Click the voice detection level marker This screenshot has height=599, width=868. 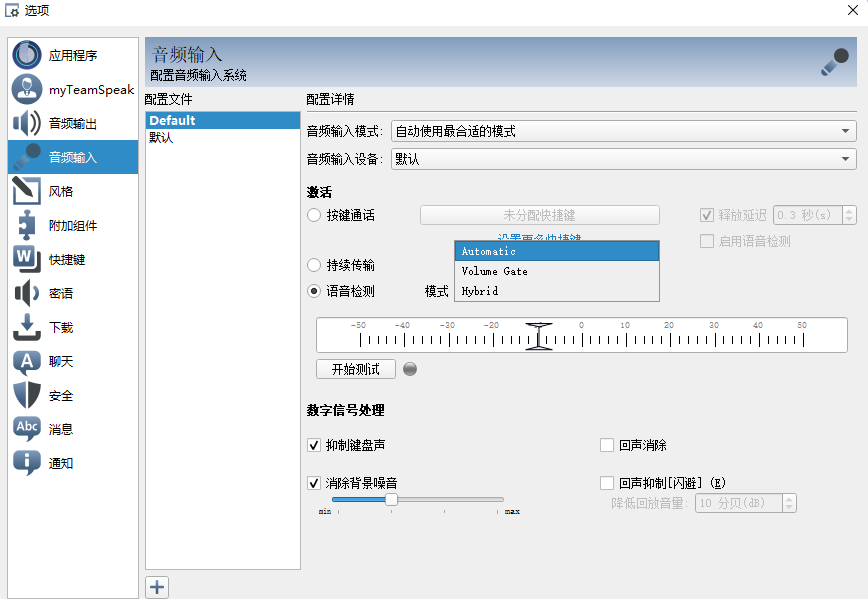pos(539,336)
